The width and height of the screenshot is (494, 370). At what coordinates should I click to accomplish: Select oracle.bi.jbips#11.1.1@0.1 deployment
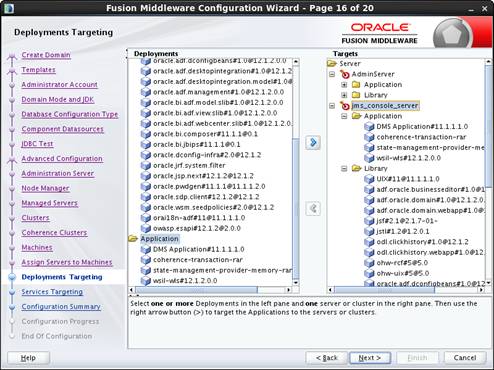pyautogui.click(x=196, y=144)
